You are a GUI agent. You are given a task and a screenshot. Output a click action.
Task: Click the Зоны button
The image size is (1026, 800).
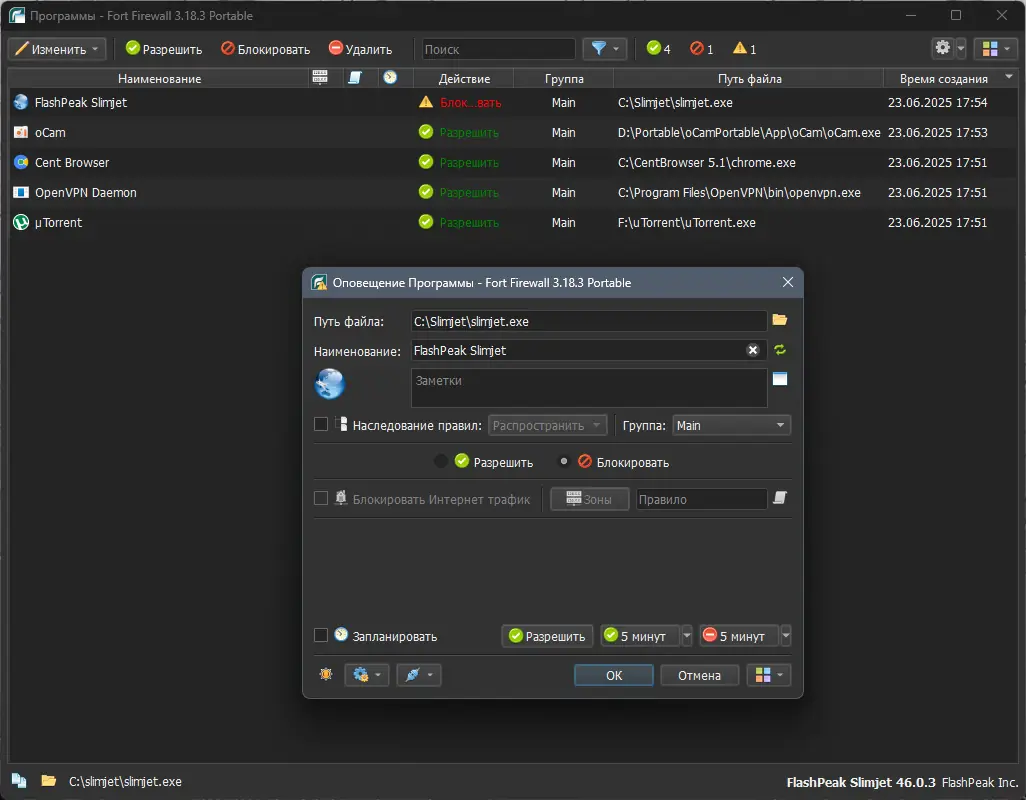click(590, 499)
